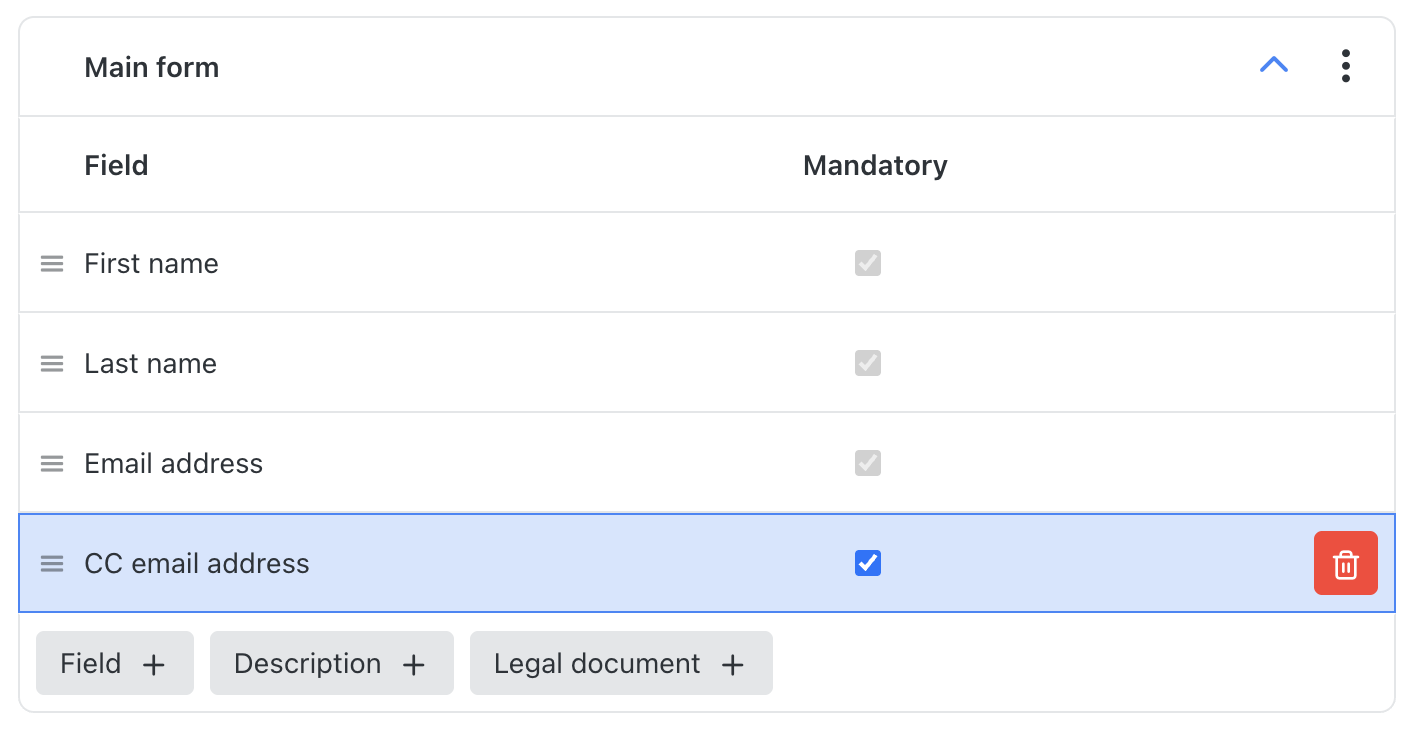Select the CC email address row text

point(197,564)
